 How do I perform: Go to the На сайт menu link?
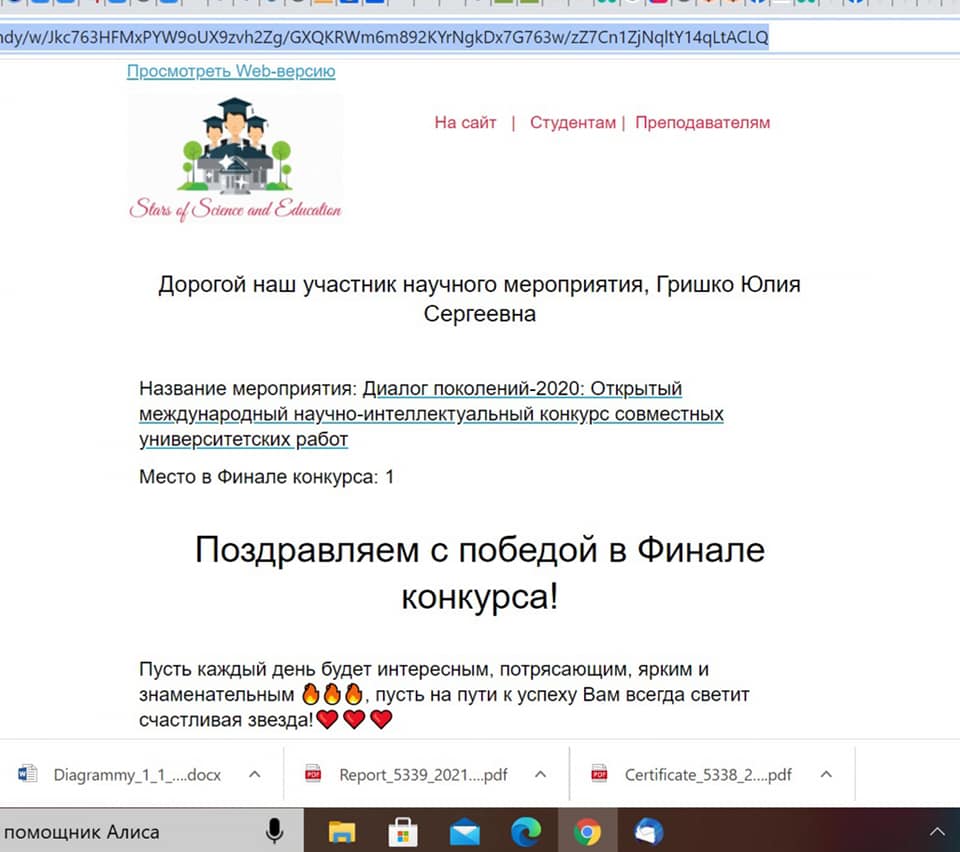(x=465, y=122)
